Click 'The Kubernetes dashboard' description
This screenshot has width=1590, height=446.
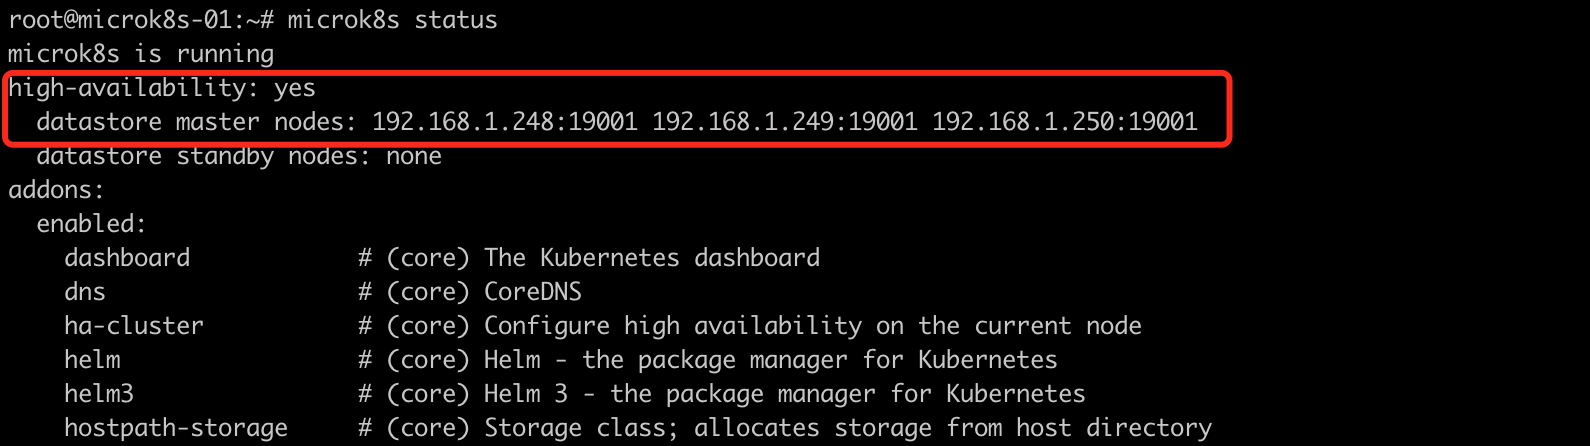click(652, 258)
